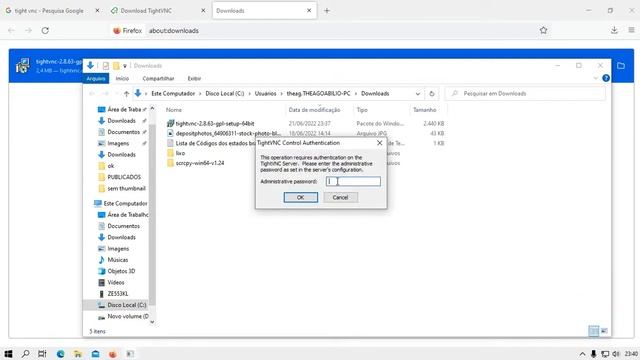Open Firefox from the taskbar
The width and height of the screenshot is (640, 360).
113,354
